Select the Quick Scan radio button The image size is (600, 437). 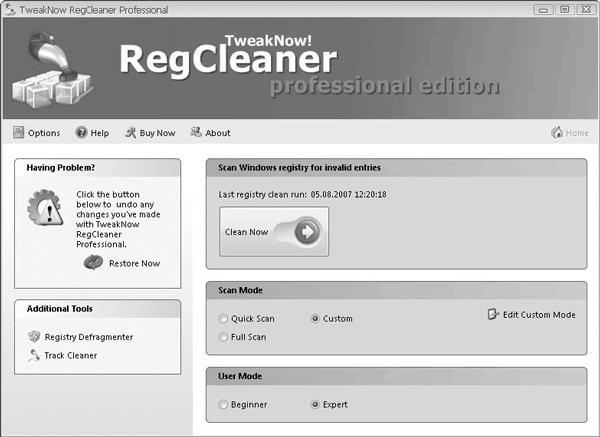coord(223,318)
